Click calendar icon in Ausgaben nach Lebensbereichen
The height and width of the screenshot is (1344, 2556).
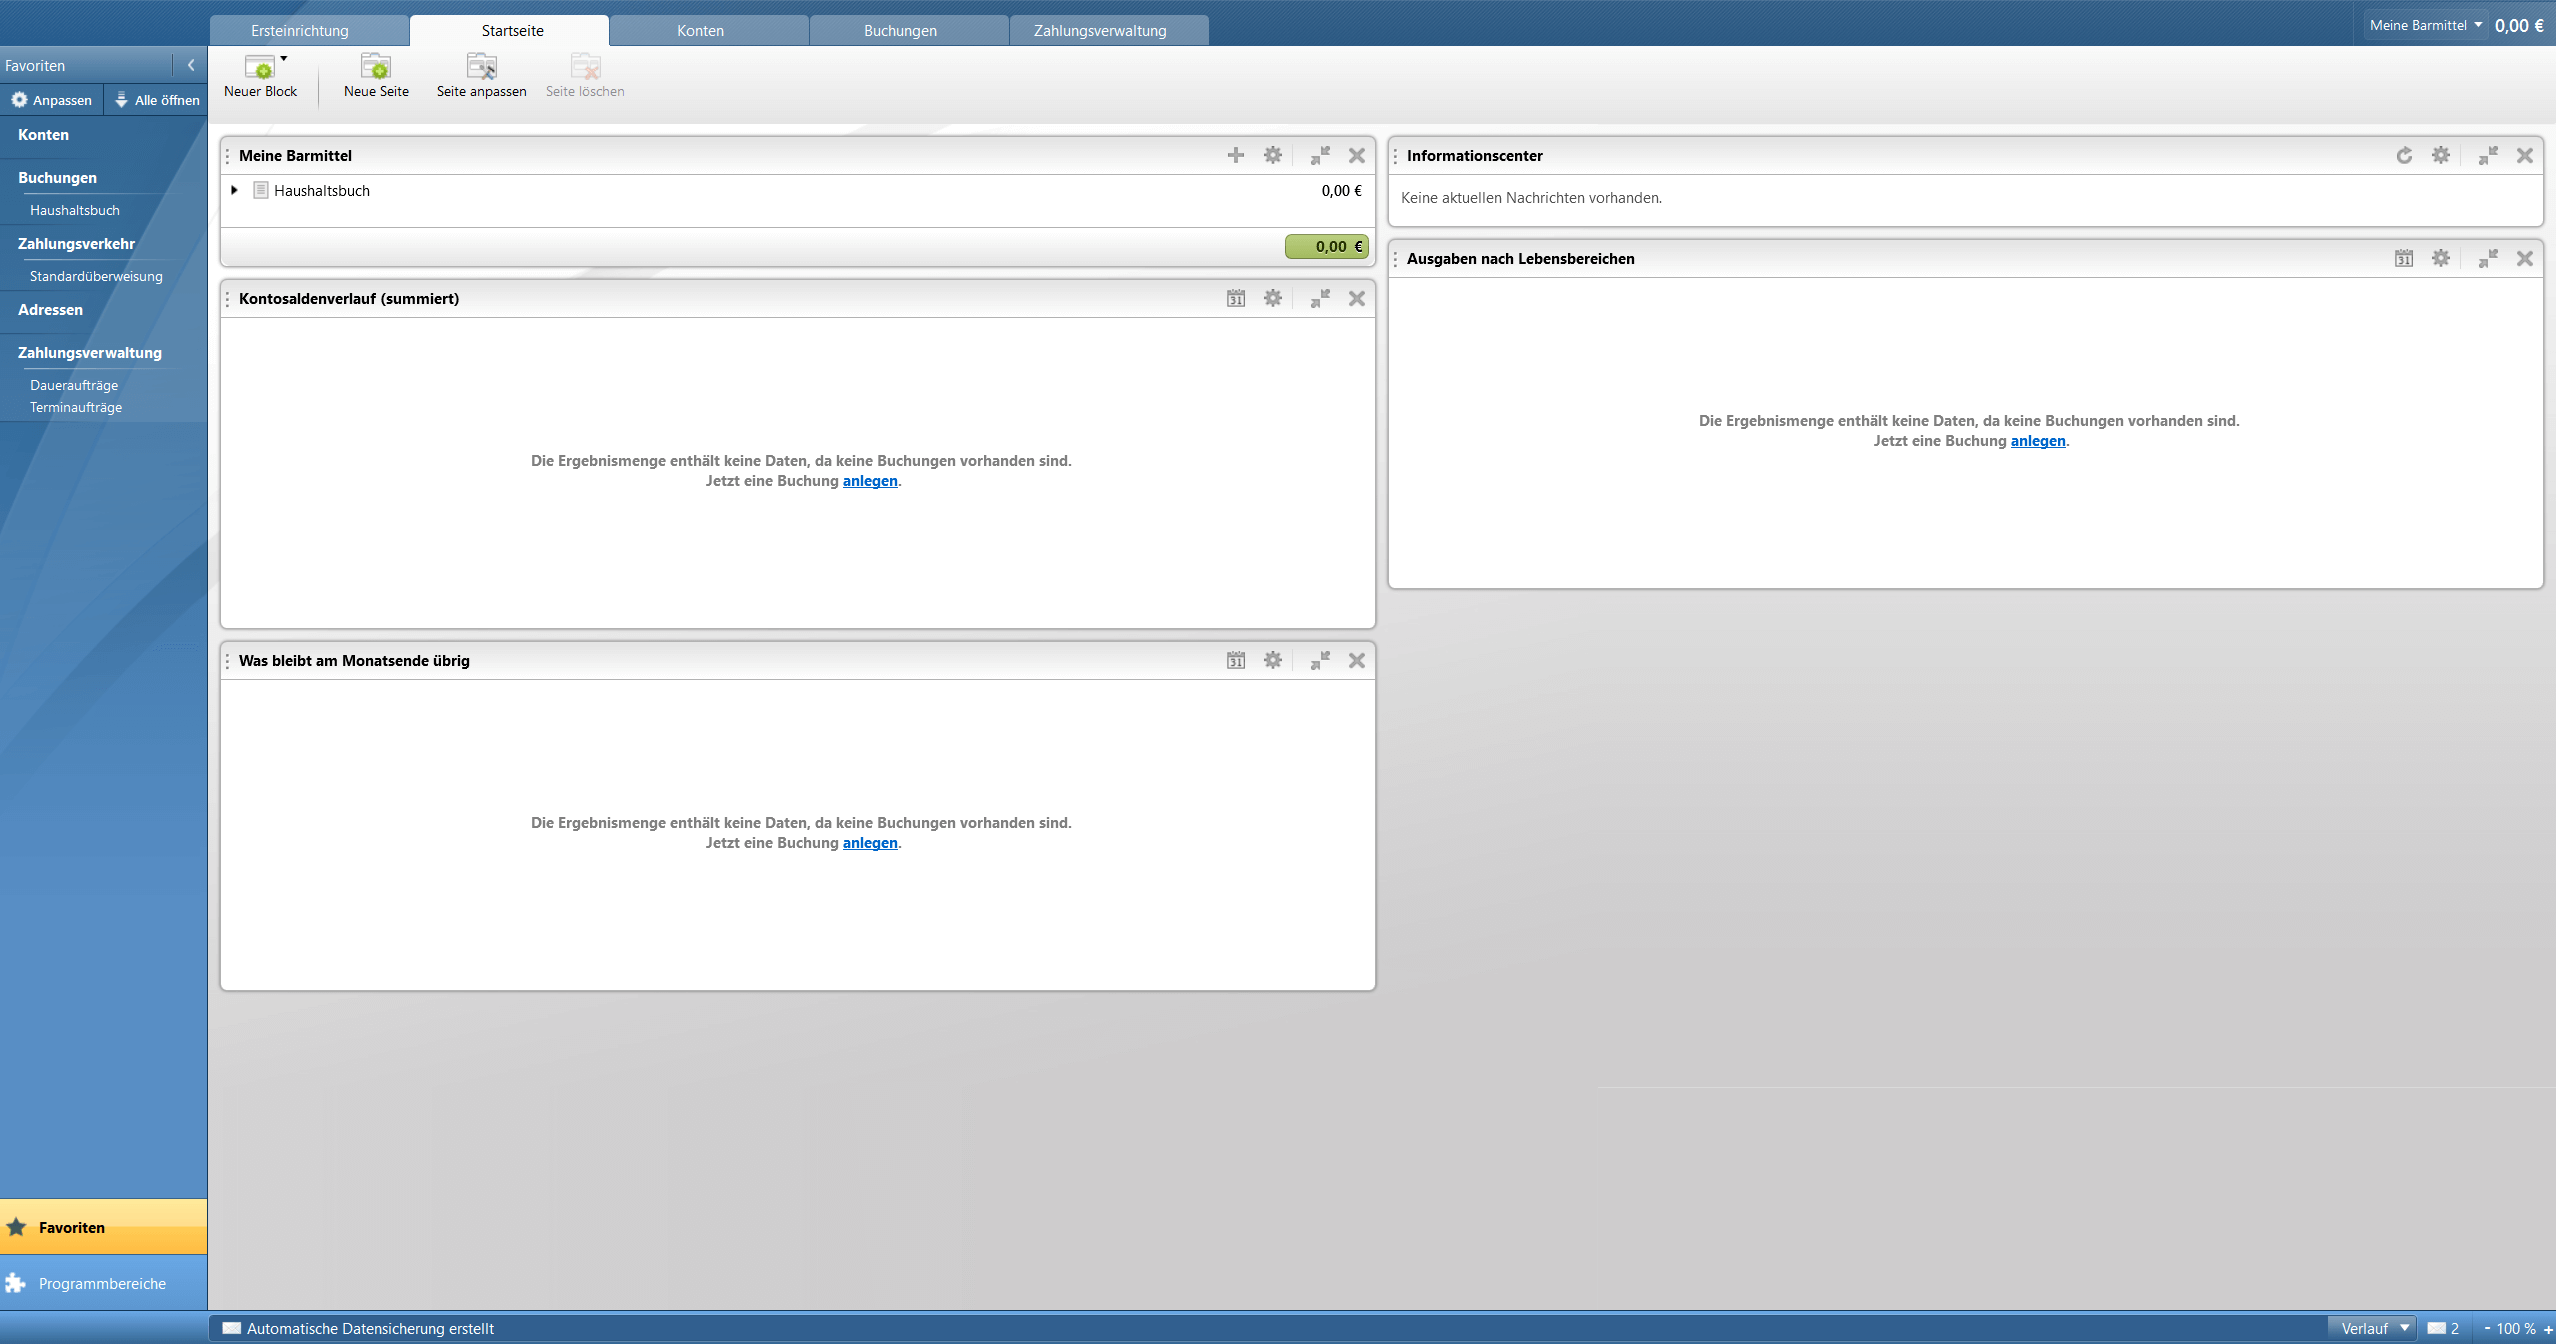(2404, 258)
